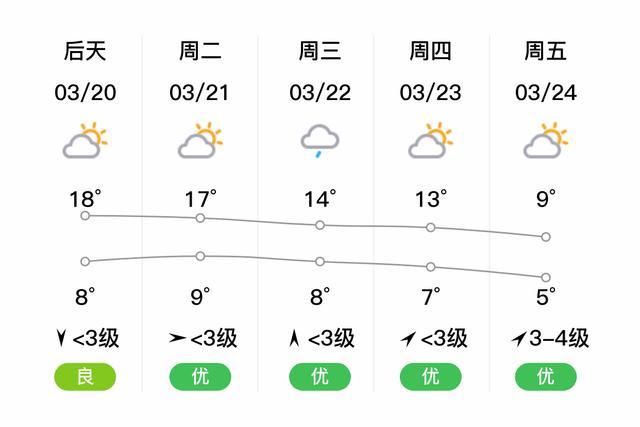This screenshot has width=640, height=427.
Task: Click the 18° high temperature point marker
Action: point(85,216)
